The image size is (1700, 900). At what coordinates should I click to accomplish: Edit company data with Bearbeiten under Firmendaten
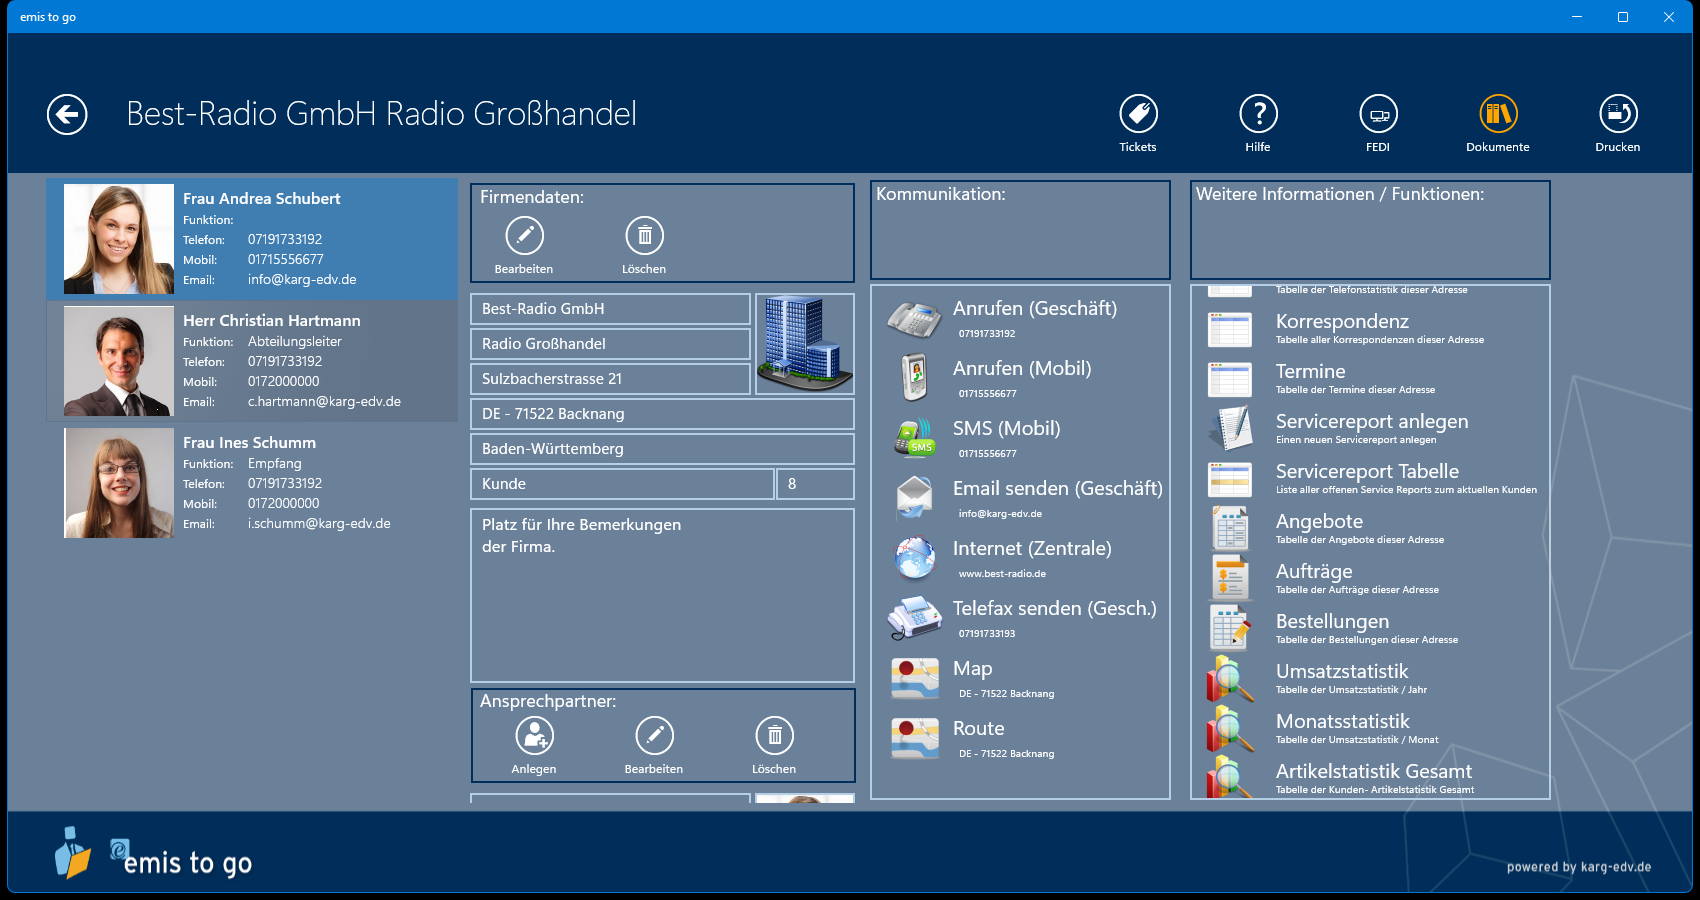tap(524, 236)
